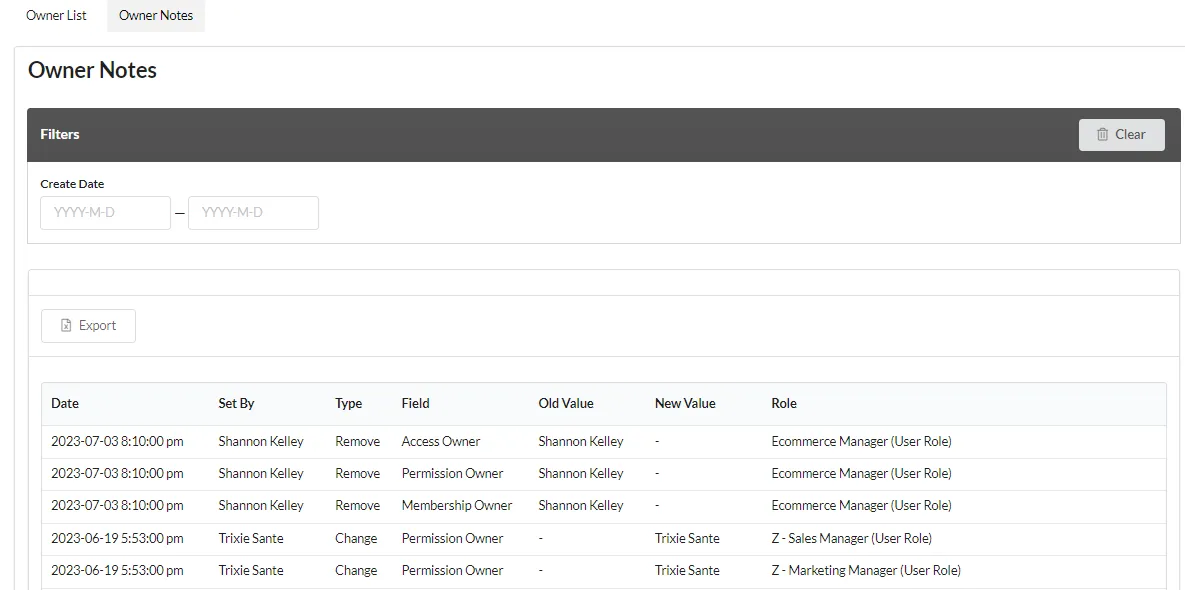Viewport: 1185px width, 590px height.
Task: Click the New Value column header
Action: (685, 403)
